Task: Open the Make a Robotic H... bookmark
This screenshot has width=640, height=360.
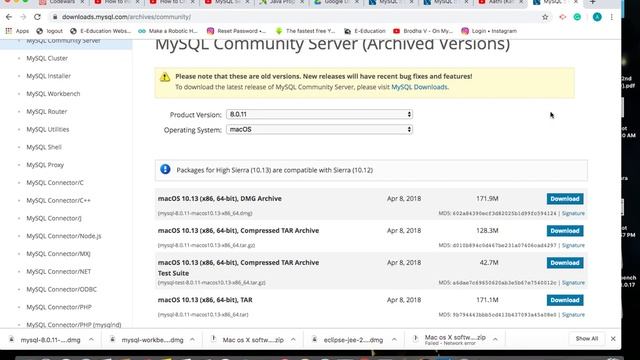Action: coord(168,31)
